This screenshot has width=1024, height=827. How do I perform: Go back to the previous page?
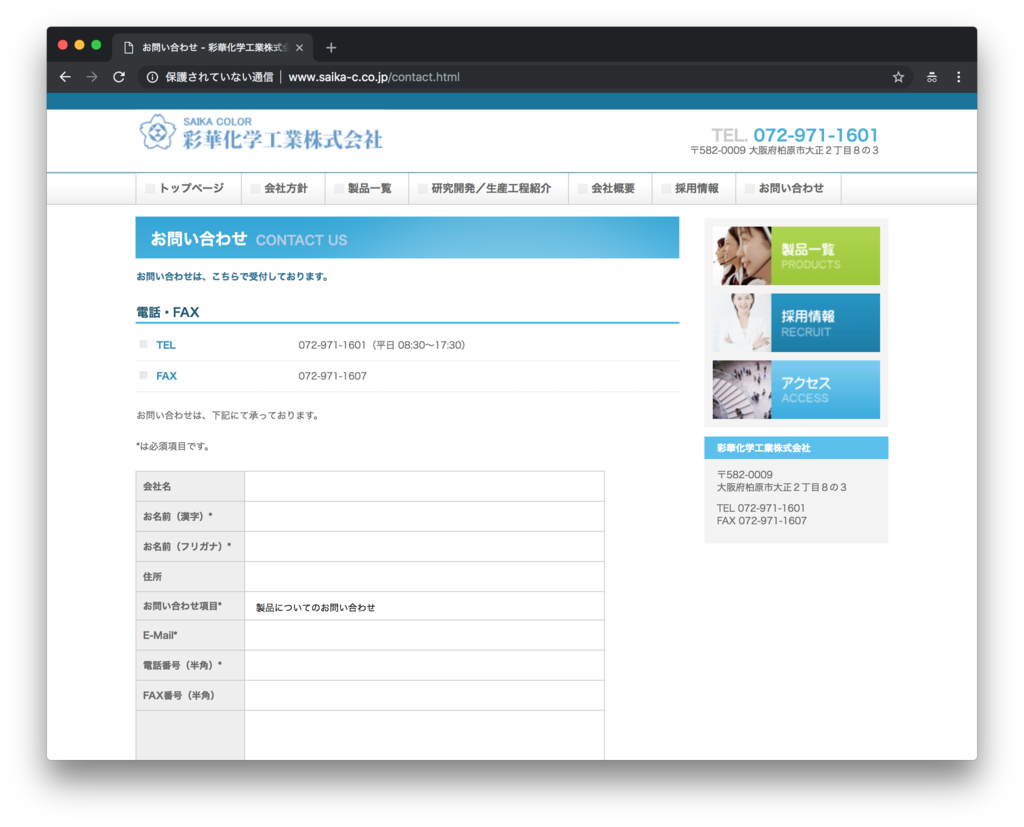pyautogui.click(x=65, y=77)
